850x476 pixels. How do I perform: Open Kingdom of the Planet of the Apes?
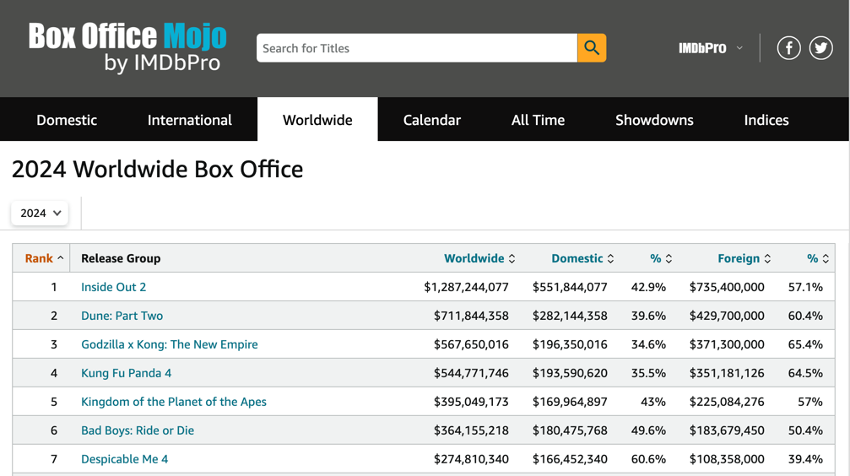click(173, 402)
